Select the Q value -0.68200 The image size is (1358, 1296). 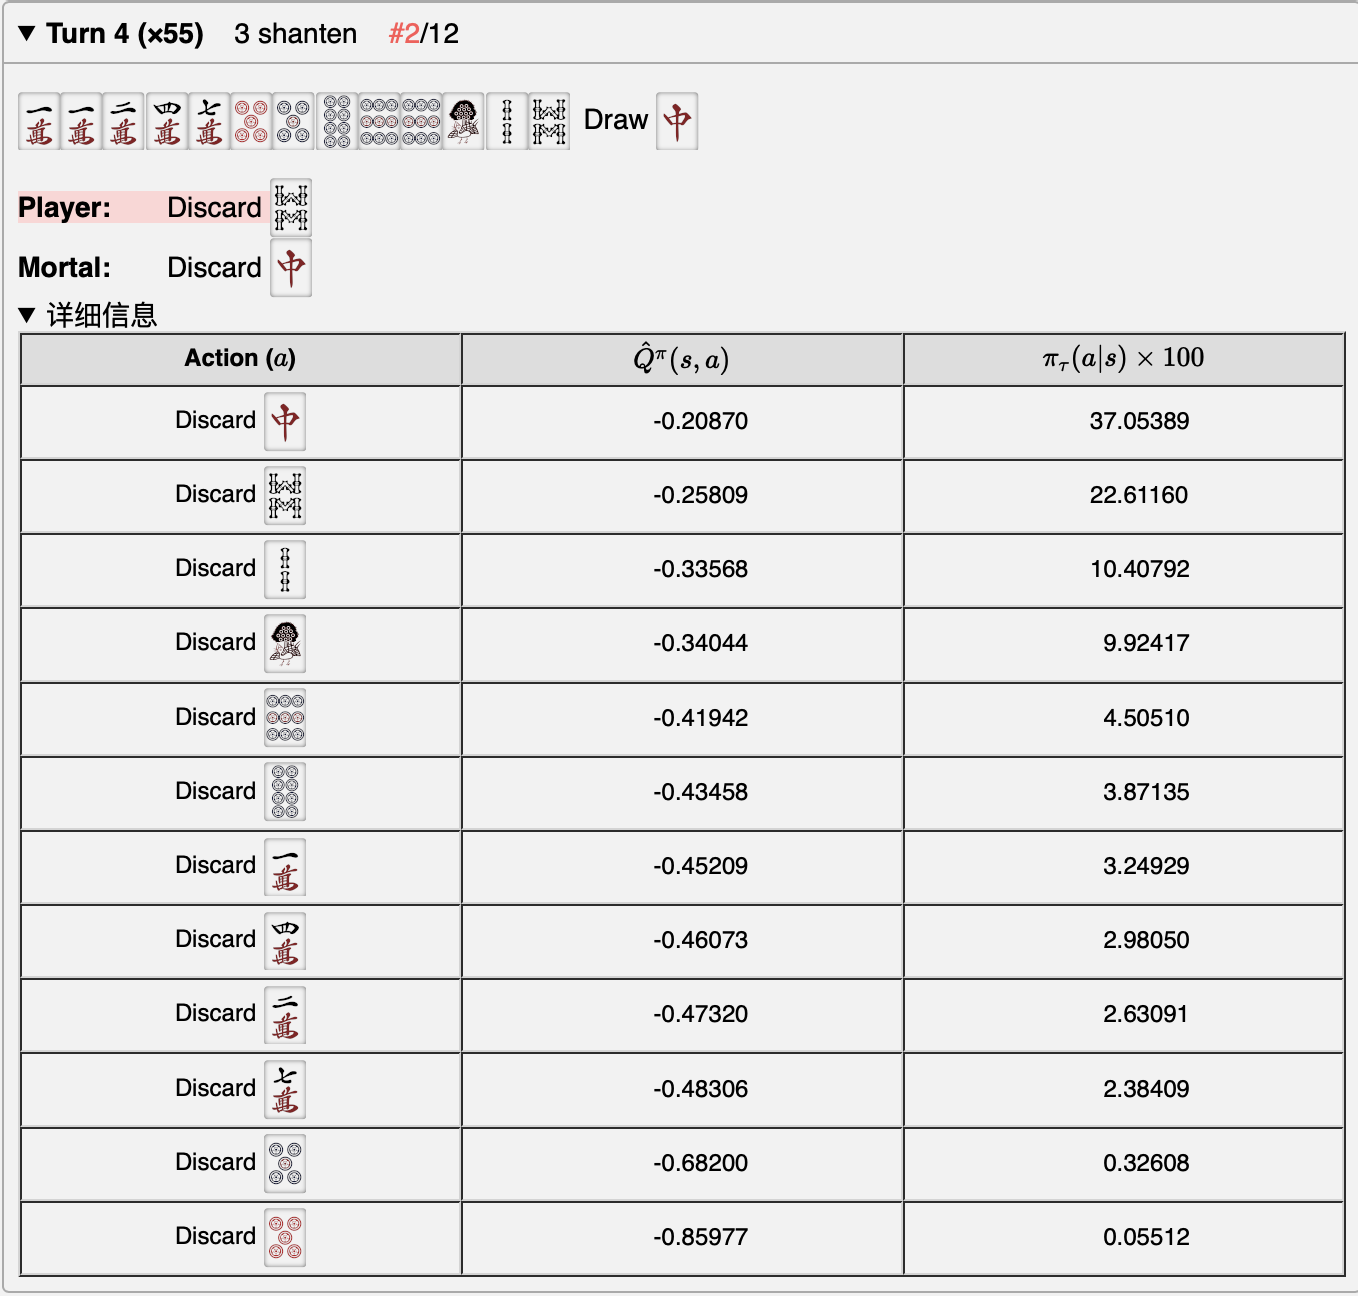pyautogui.click(x=700, y=1163)
